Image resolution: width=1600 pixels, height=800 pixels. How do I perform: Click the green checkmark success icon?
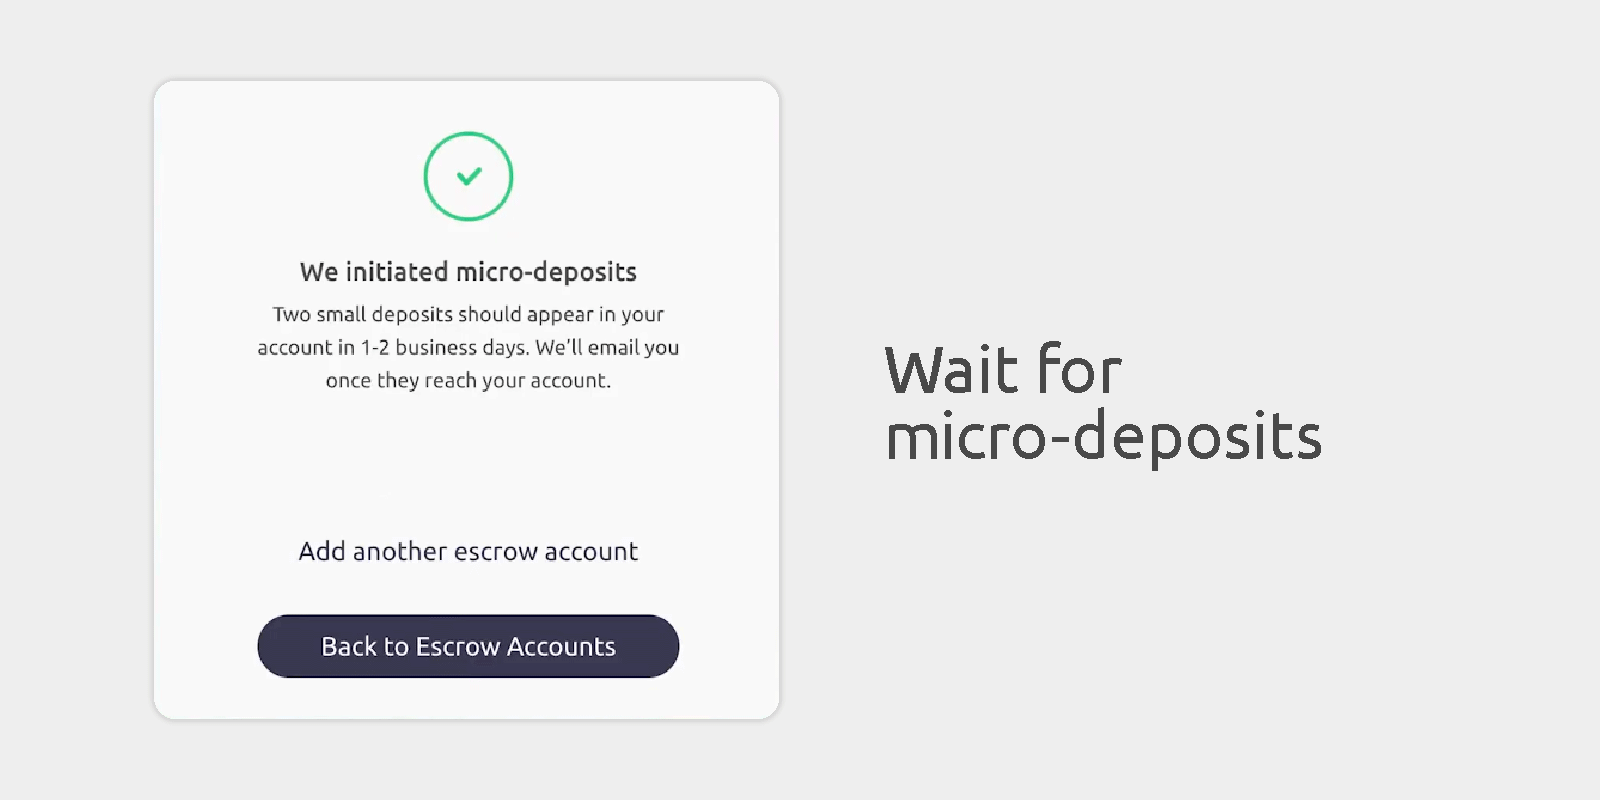[x=468, y=177]
